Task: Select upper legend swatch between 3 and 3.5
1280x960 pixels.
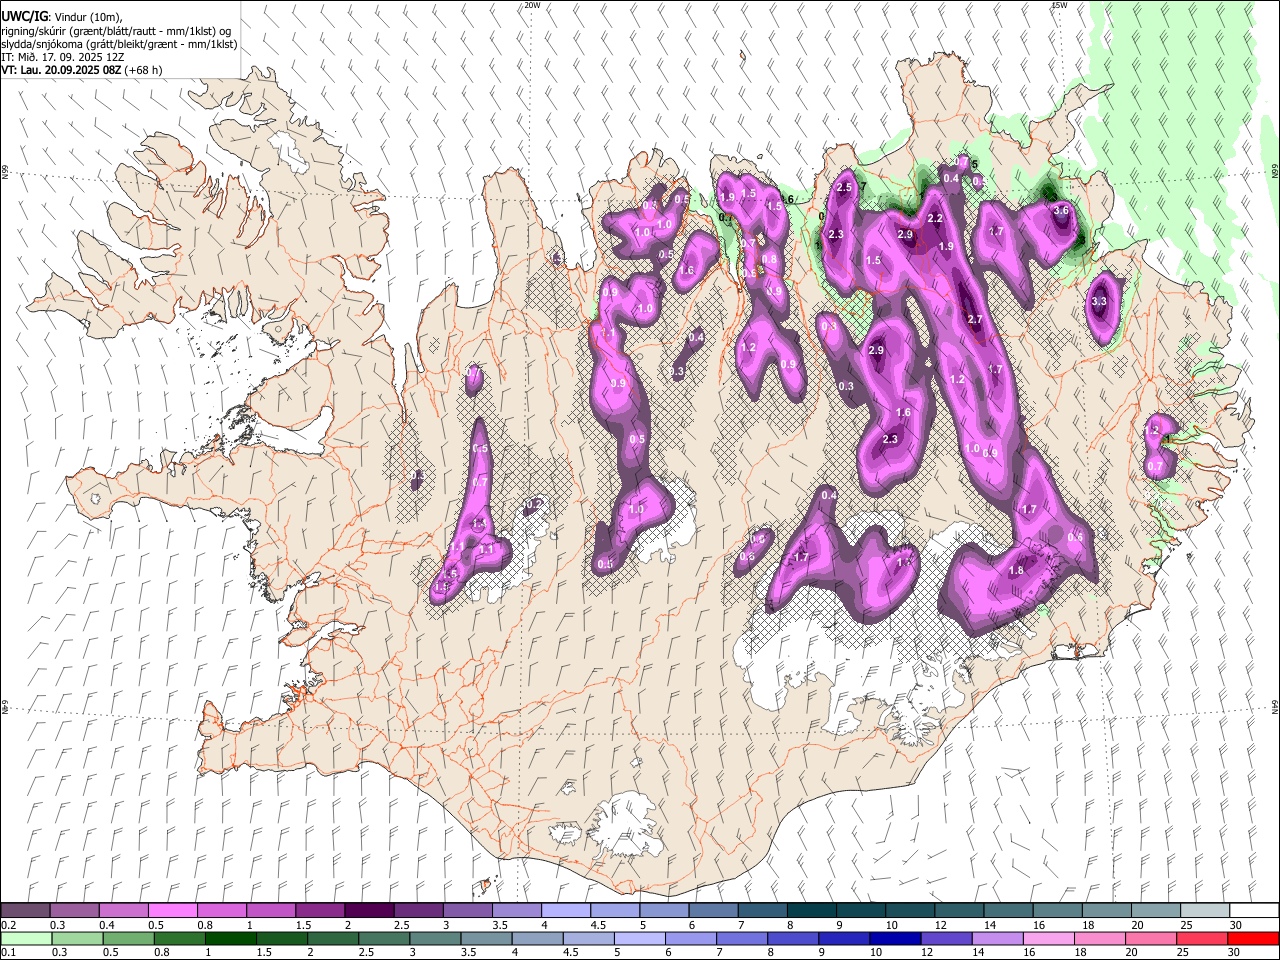Action: pyautogui.click(x=467, y=910)
